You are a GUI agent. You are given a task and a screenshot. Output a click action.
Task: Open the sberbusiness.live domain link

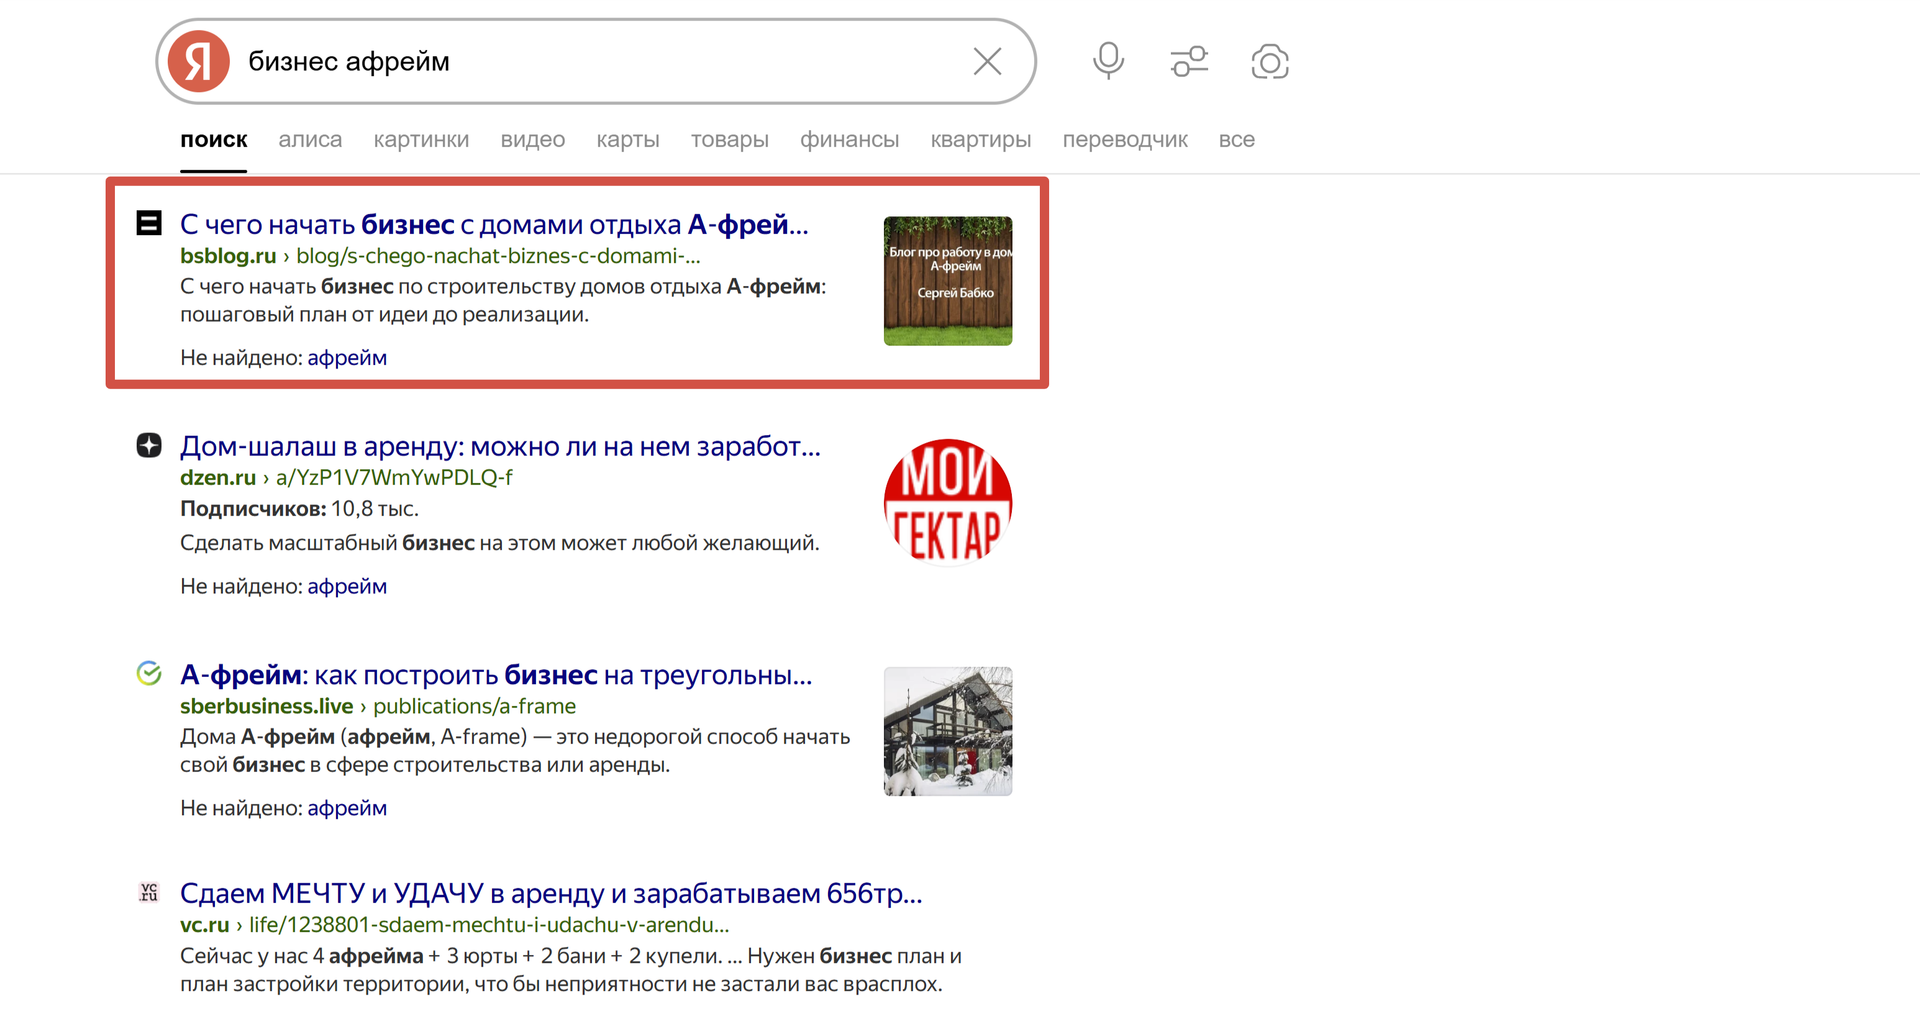[267, 706]
